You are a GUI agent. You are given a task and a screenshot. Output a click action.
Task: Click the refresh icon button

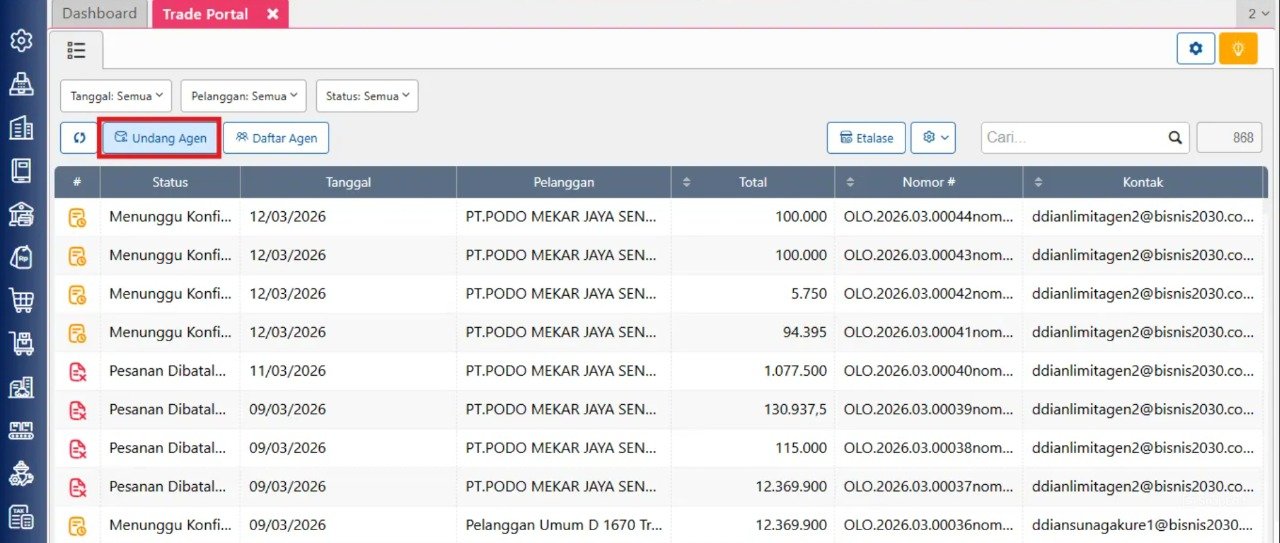(79, 138)
